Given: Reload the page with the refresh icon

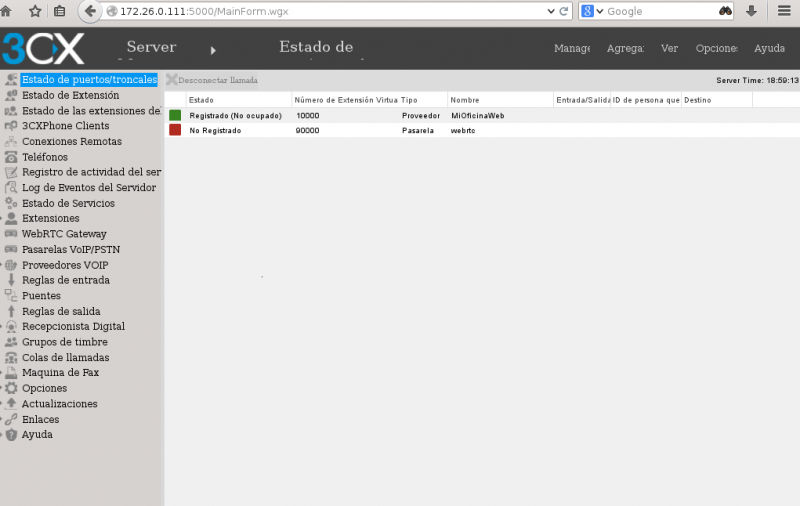Looking at the screenshot, I should point(564,11).
